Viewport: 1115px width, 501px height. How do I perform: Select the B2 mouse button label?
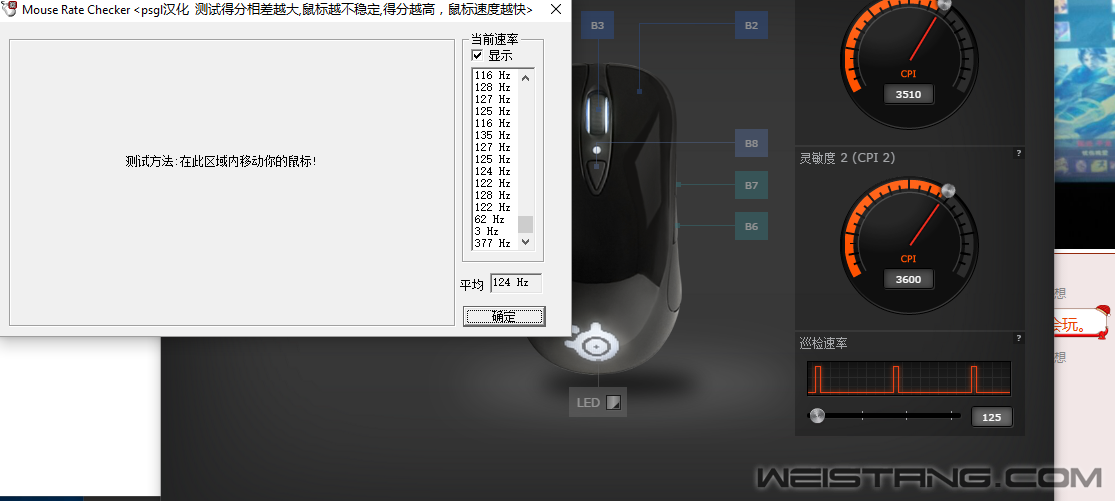coord(752,26)
